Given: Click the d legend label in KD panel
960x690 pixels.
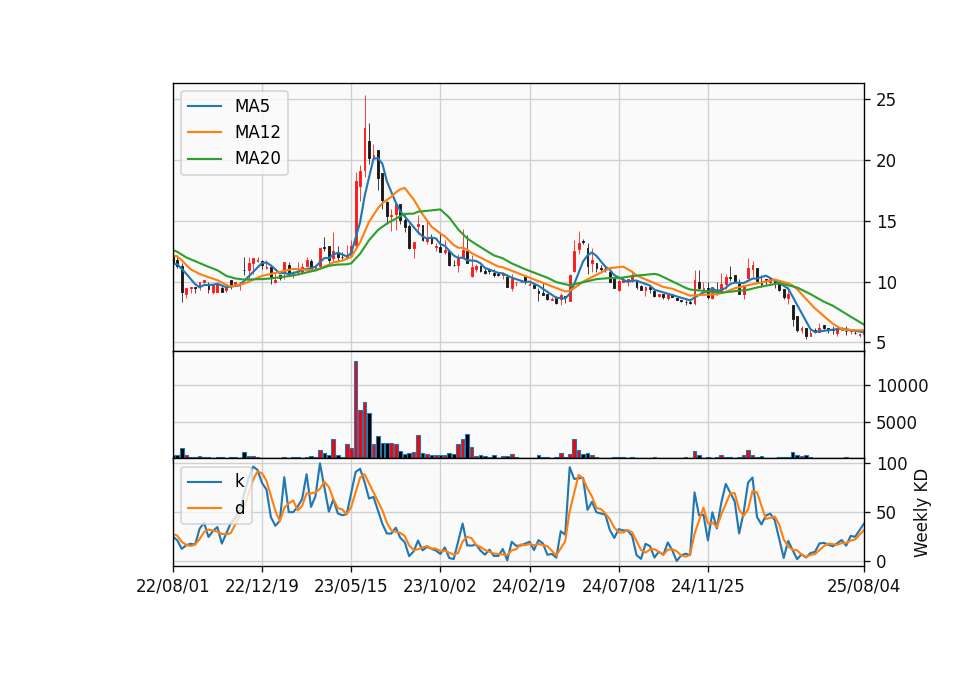Looking at the screenshot, I should (x=239, y=508).
